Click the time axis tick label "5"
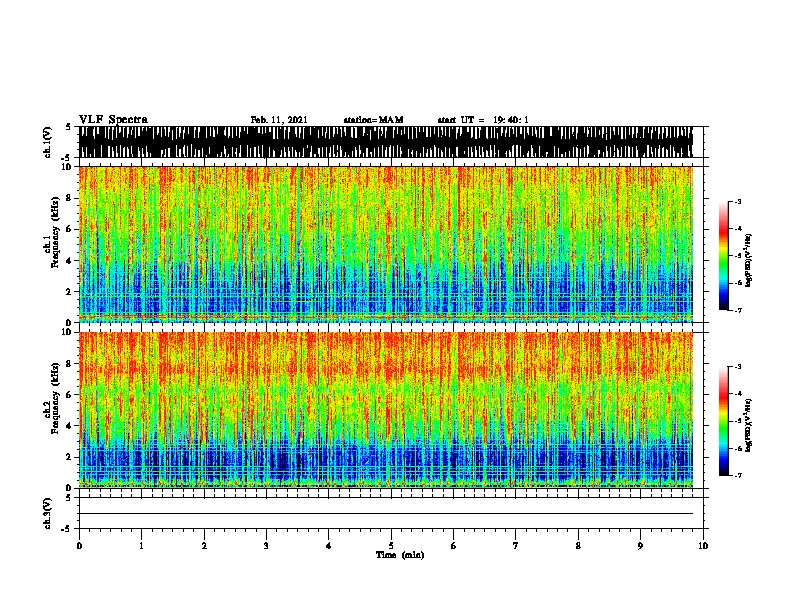 coord(391,546)
